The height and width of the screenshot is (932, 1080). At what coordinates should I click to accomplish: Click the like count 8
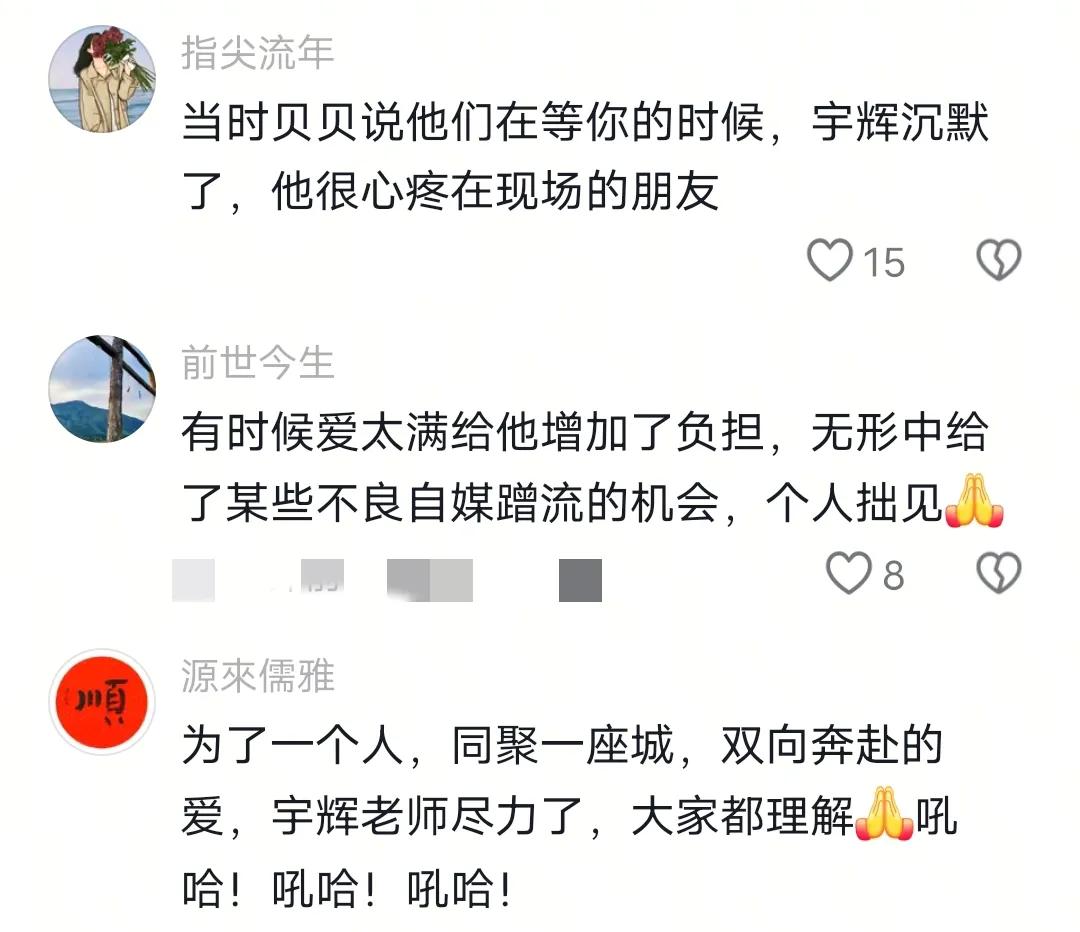pos(893,575)
